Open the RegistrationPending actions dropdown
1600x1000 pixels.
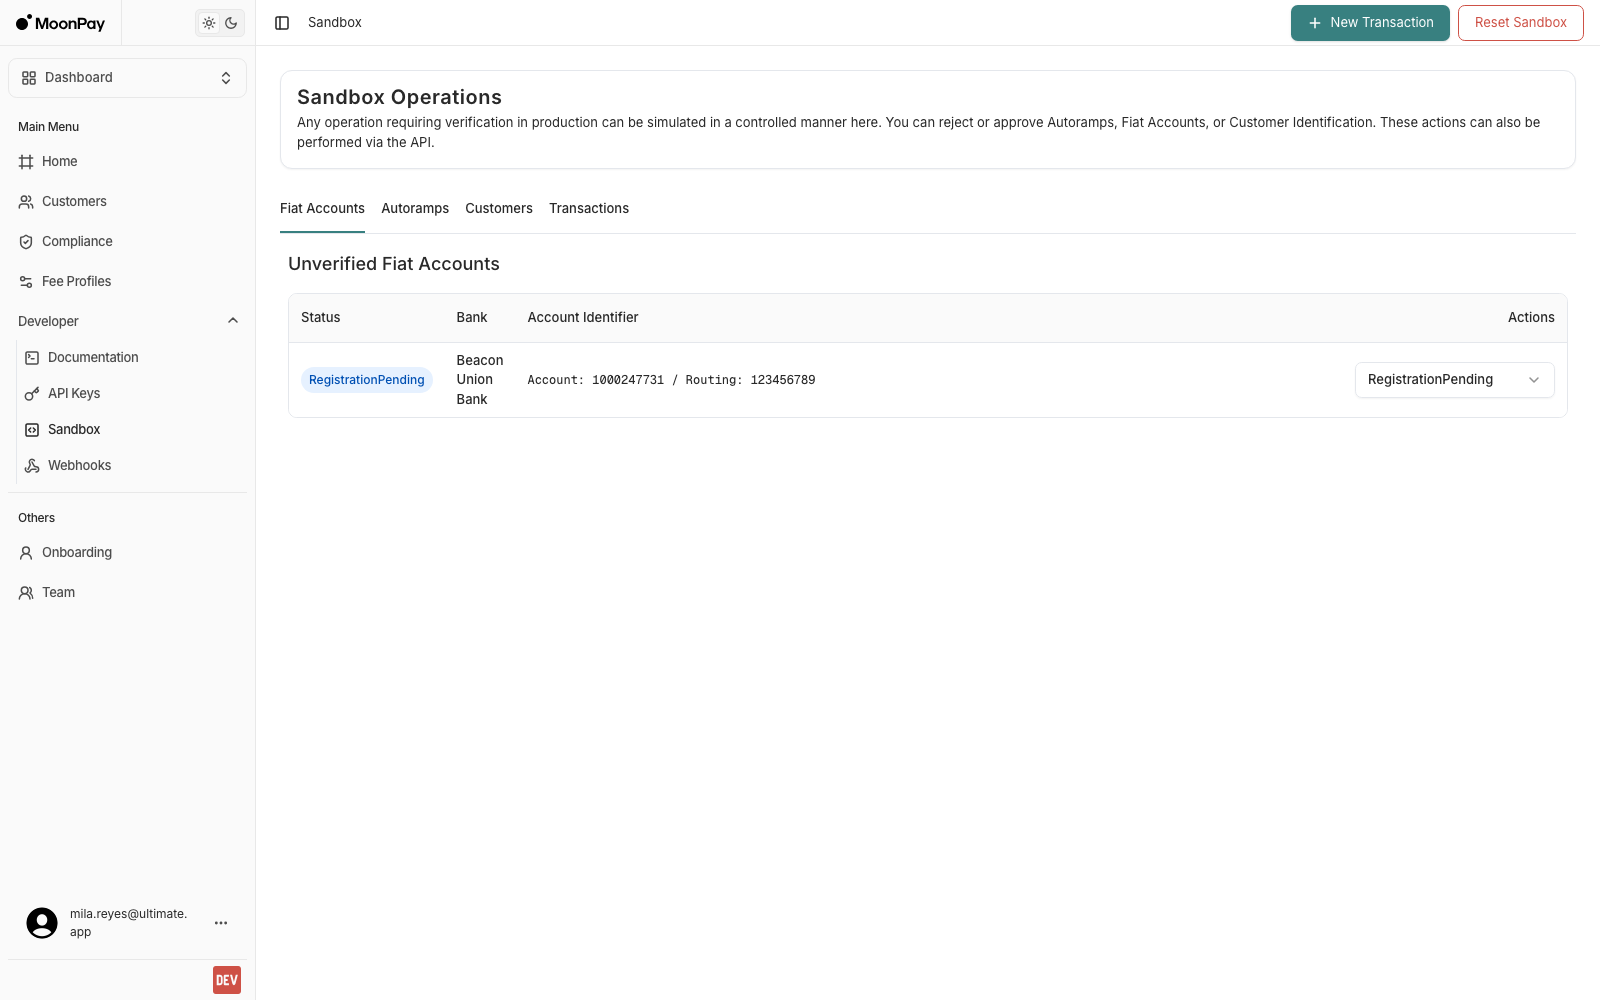pyautogui.click(x=1455, y=380)
